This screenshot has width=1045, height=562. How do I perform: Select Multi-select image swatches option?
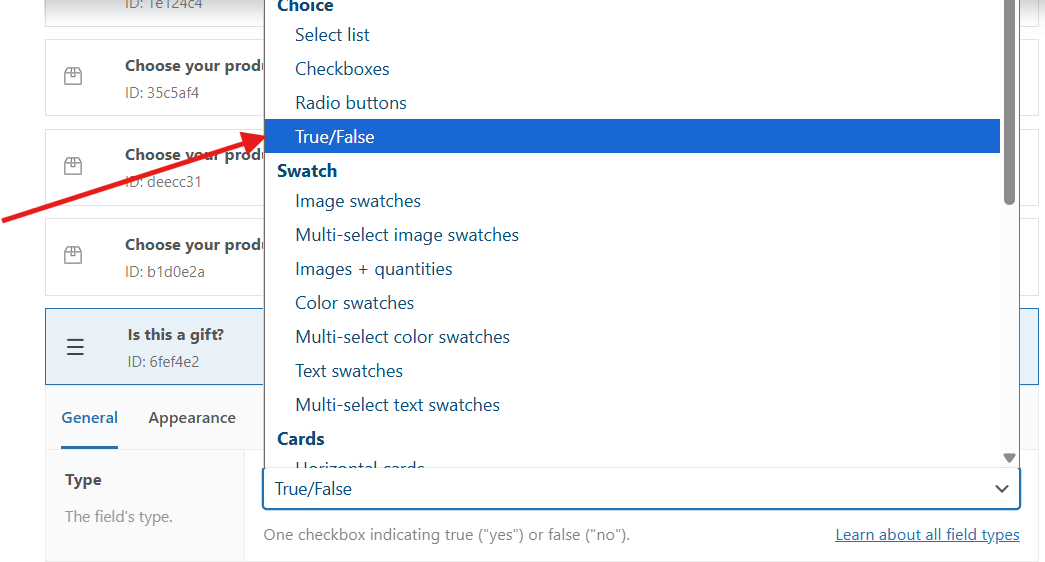point(407,235)
